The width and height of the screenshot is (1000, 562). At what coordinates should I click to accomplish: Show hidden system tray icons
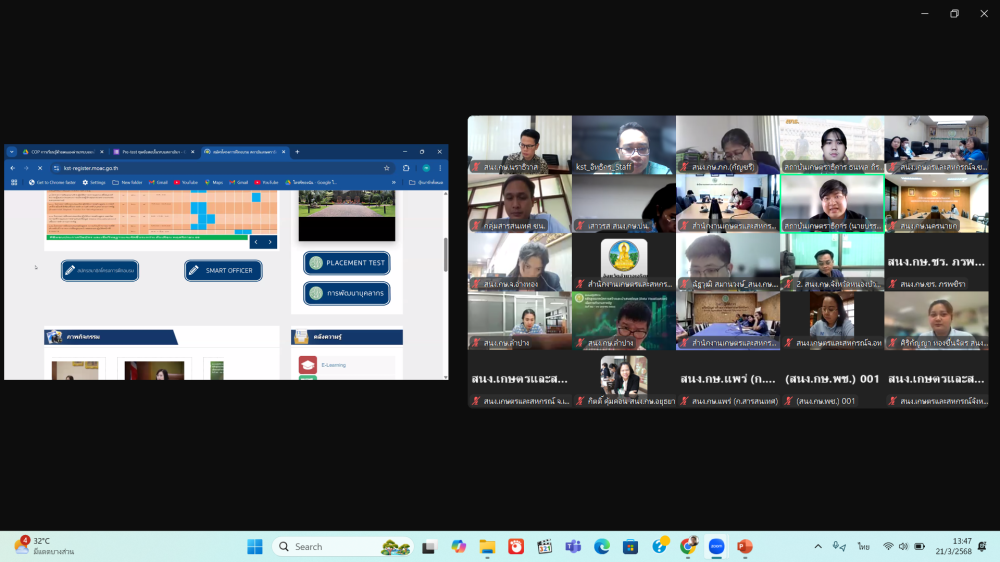coord(818,546)
